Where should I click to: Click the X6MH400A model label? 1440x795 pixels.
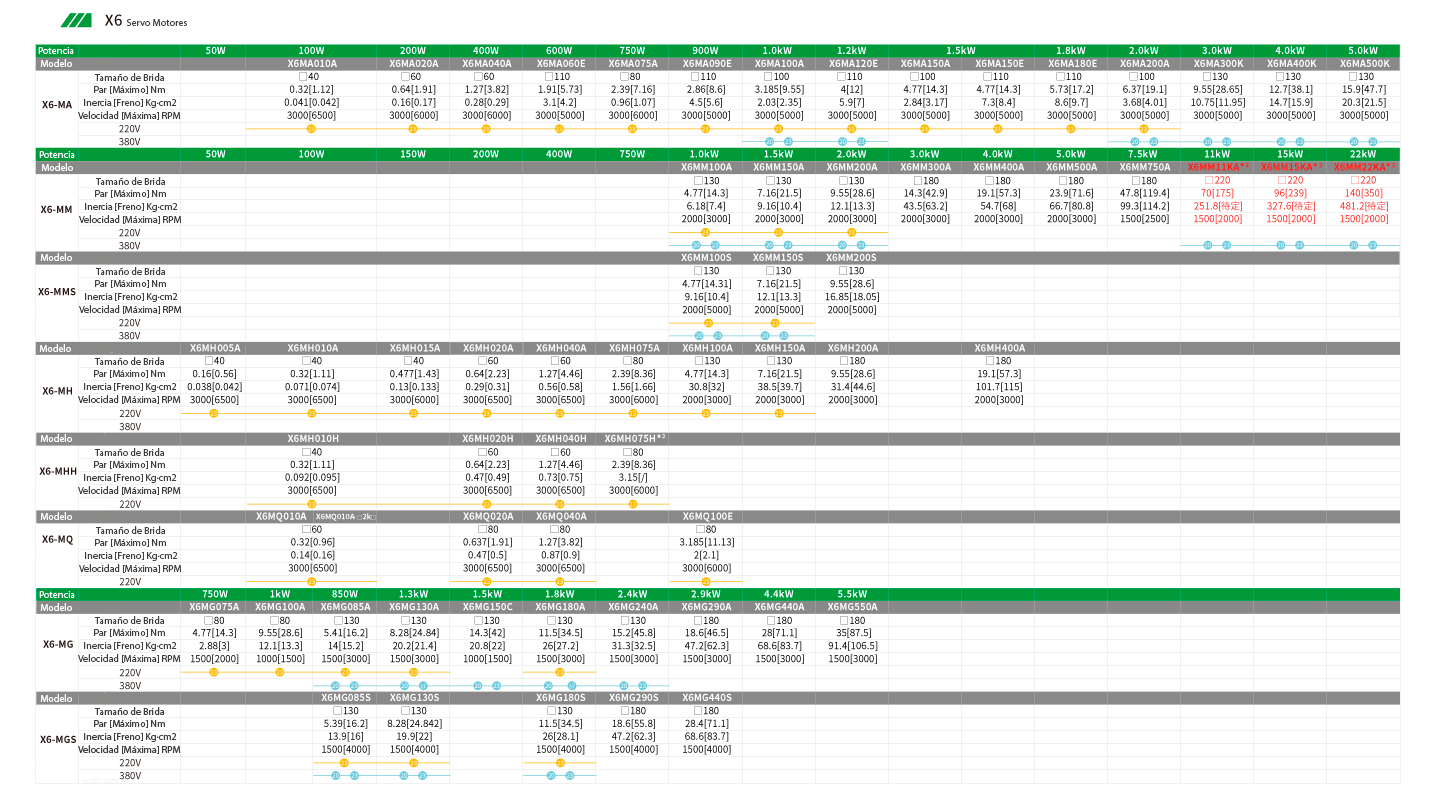(x=998, y=348)
